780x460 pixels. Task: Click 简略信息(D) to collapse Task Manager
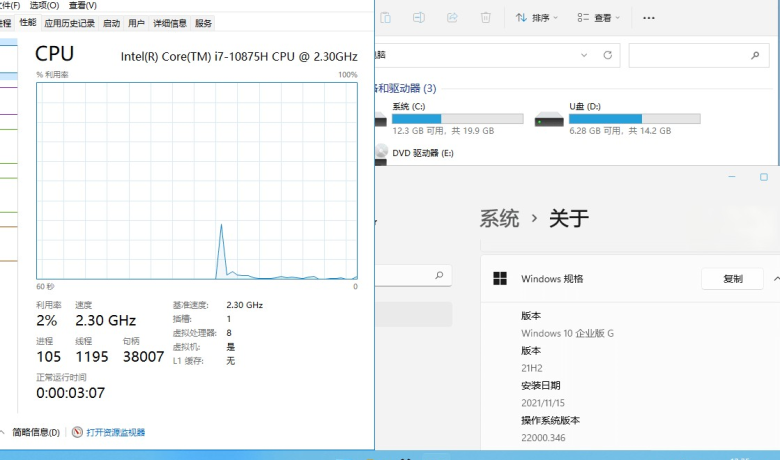point(36,432)
